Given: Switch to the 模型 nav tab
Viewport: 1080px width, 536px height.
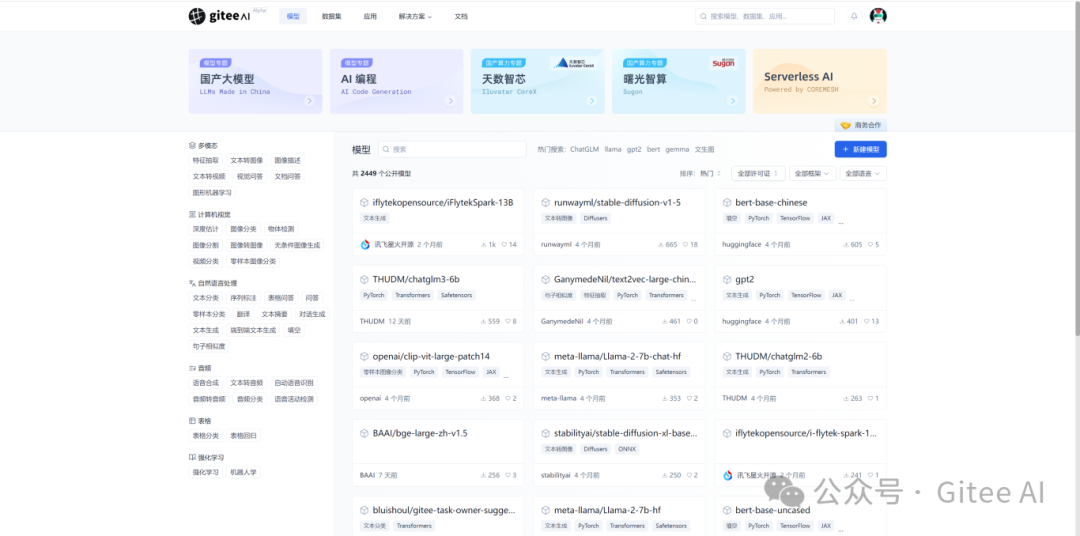Looking at the screenshot, I should pyautogui.click(x=293, y=17).
